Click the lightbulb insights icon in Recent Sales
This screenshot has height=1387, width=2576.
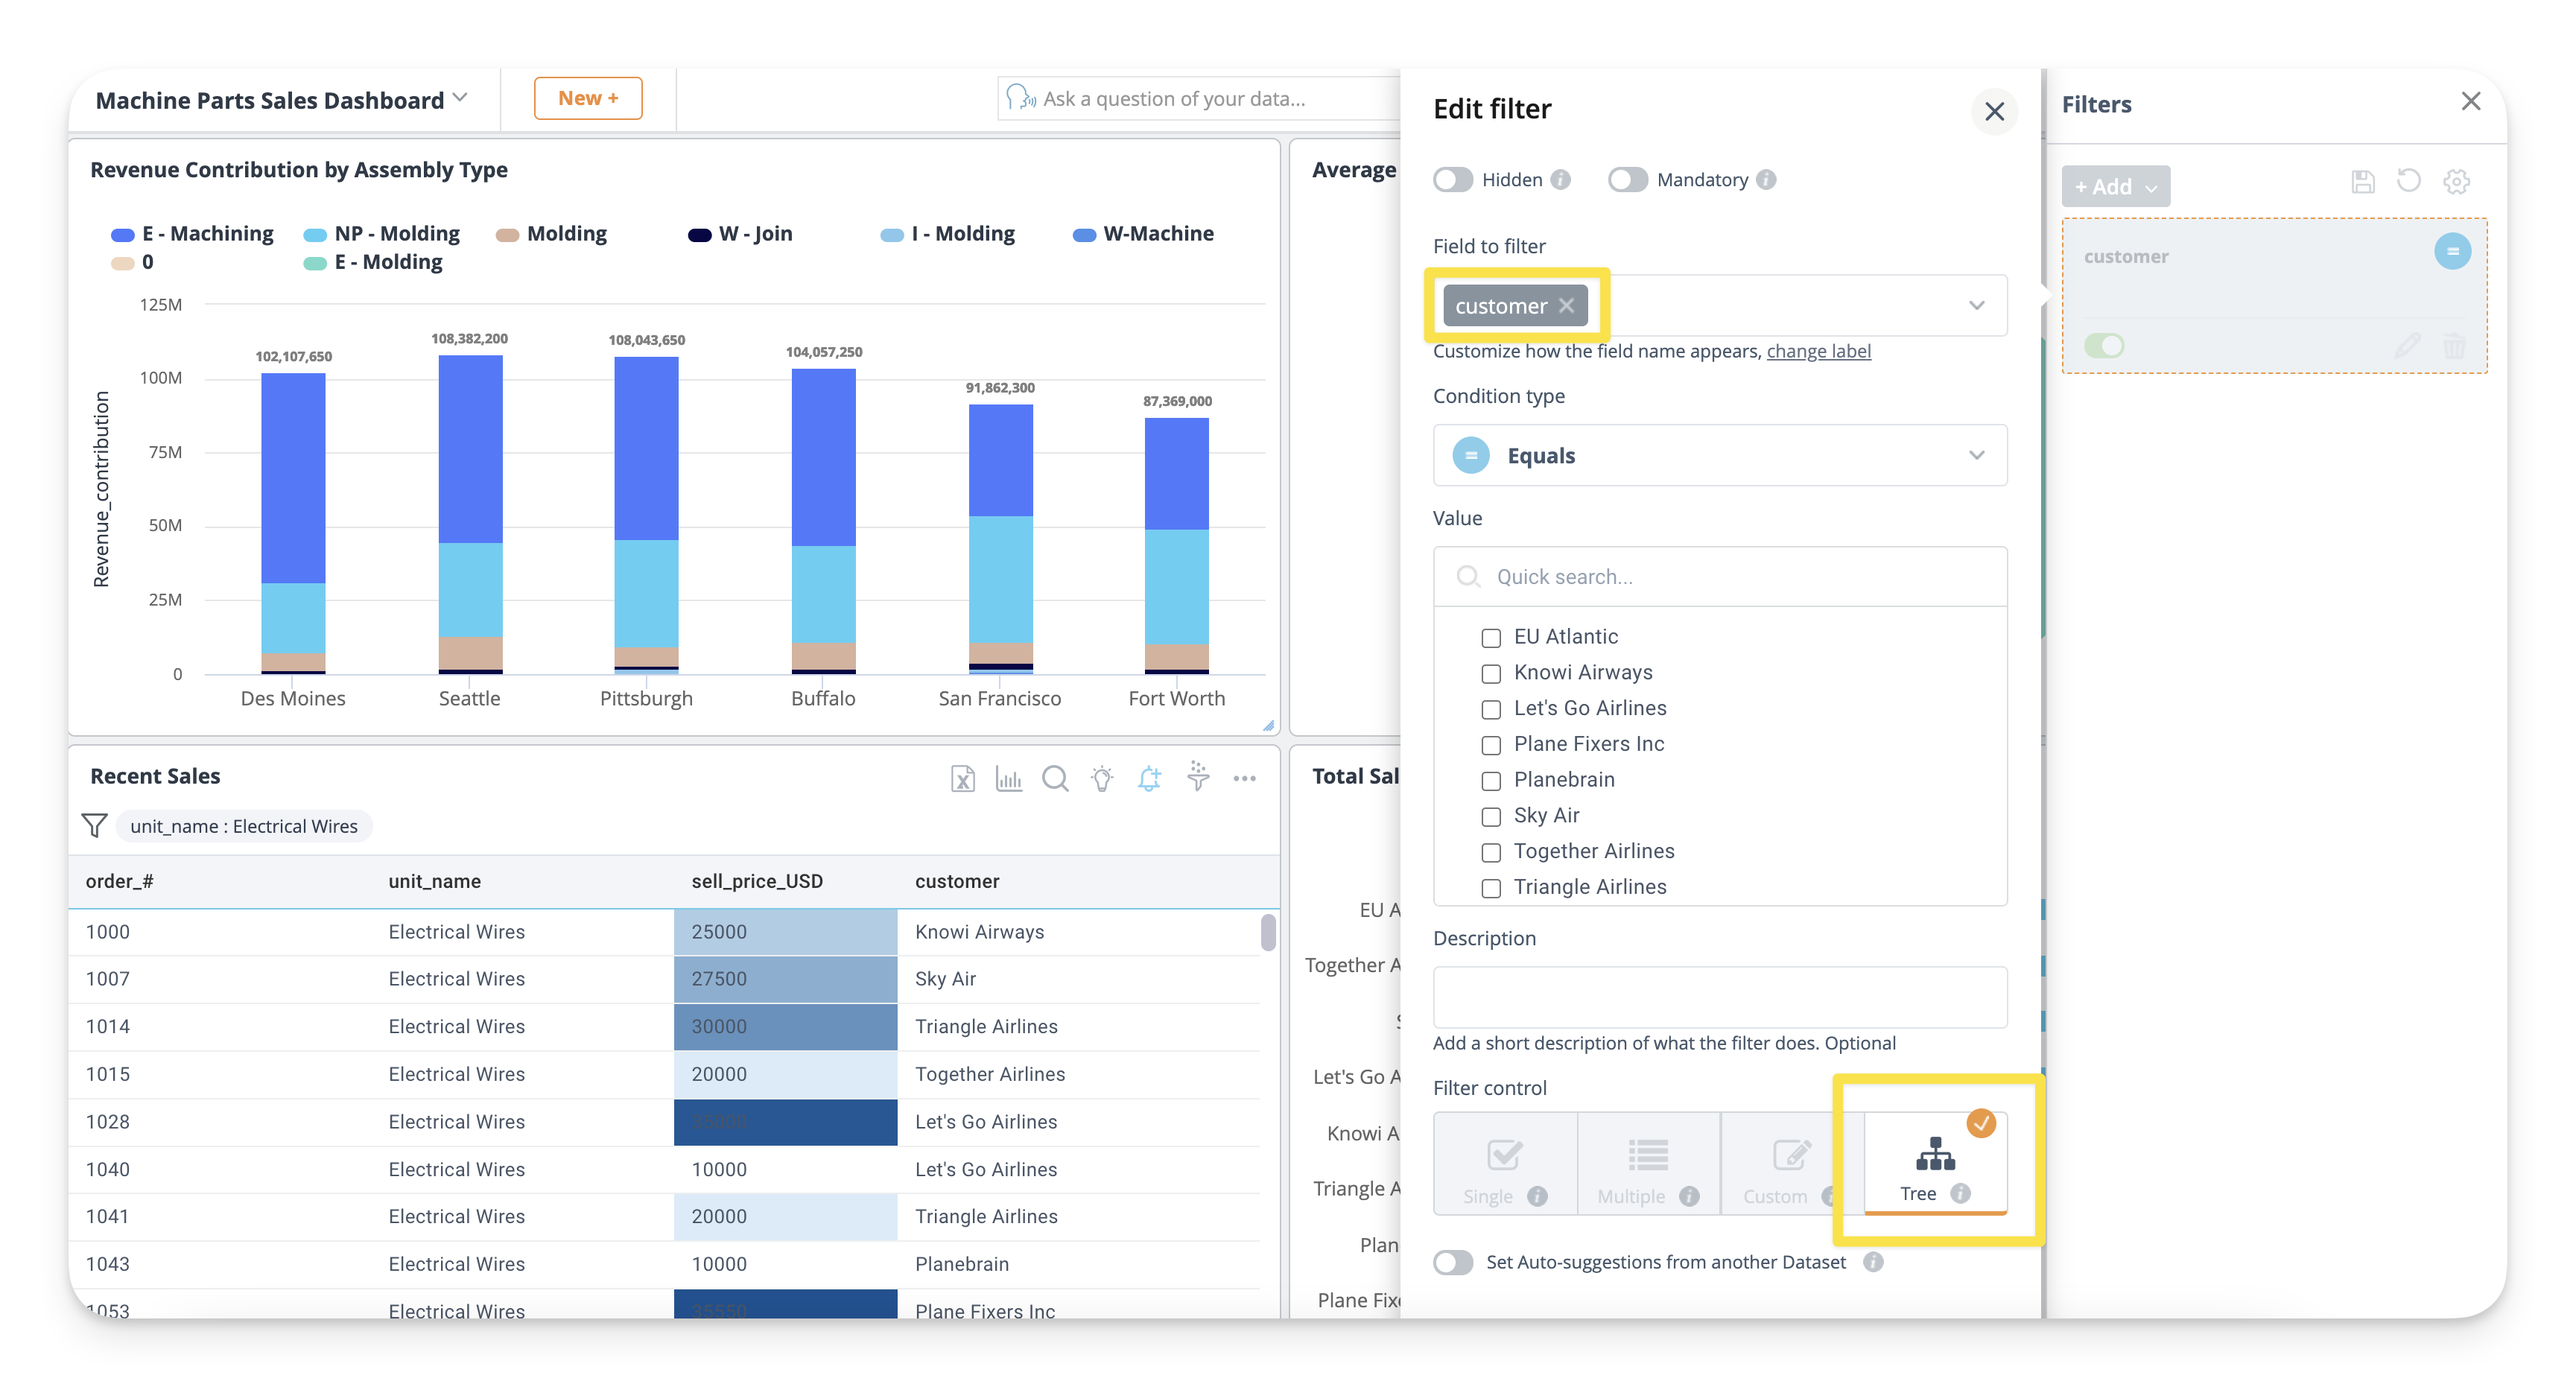click(x=1102, y=778)
